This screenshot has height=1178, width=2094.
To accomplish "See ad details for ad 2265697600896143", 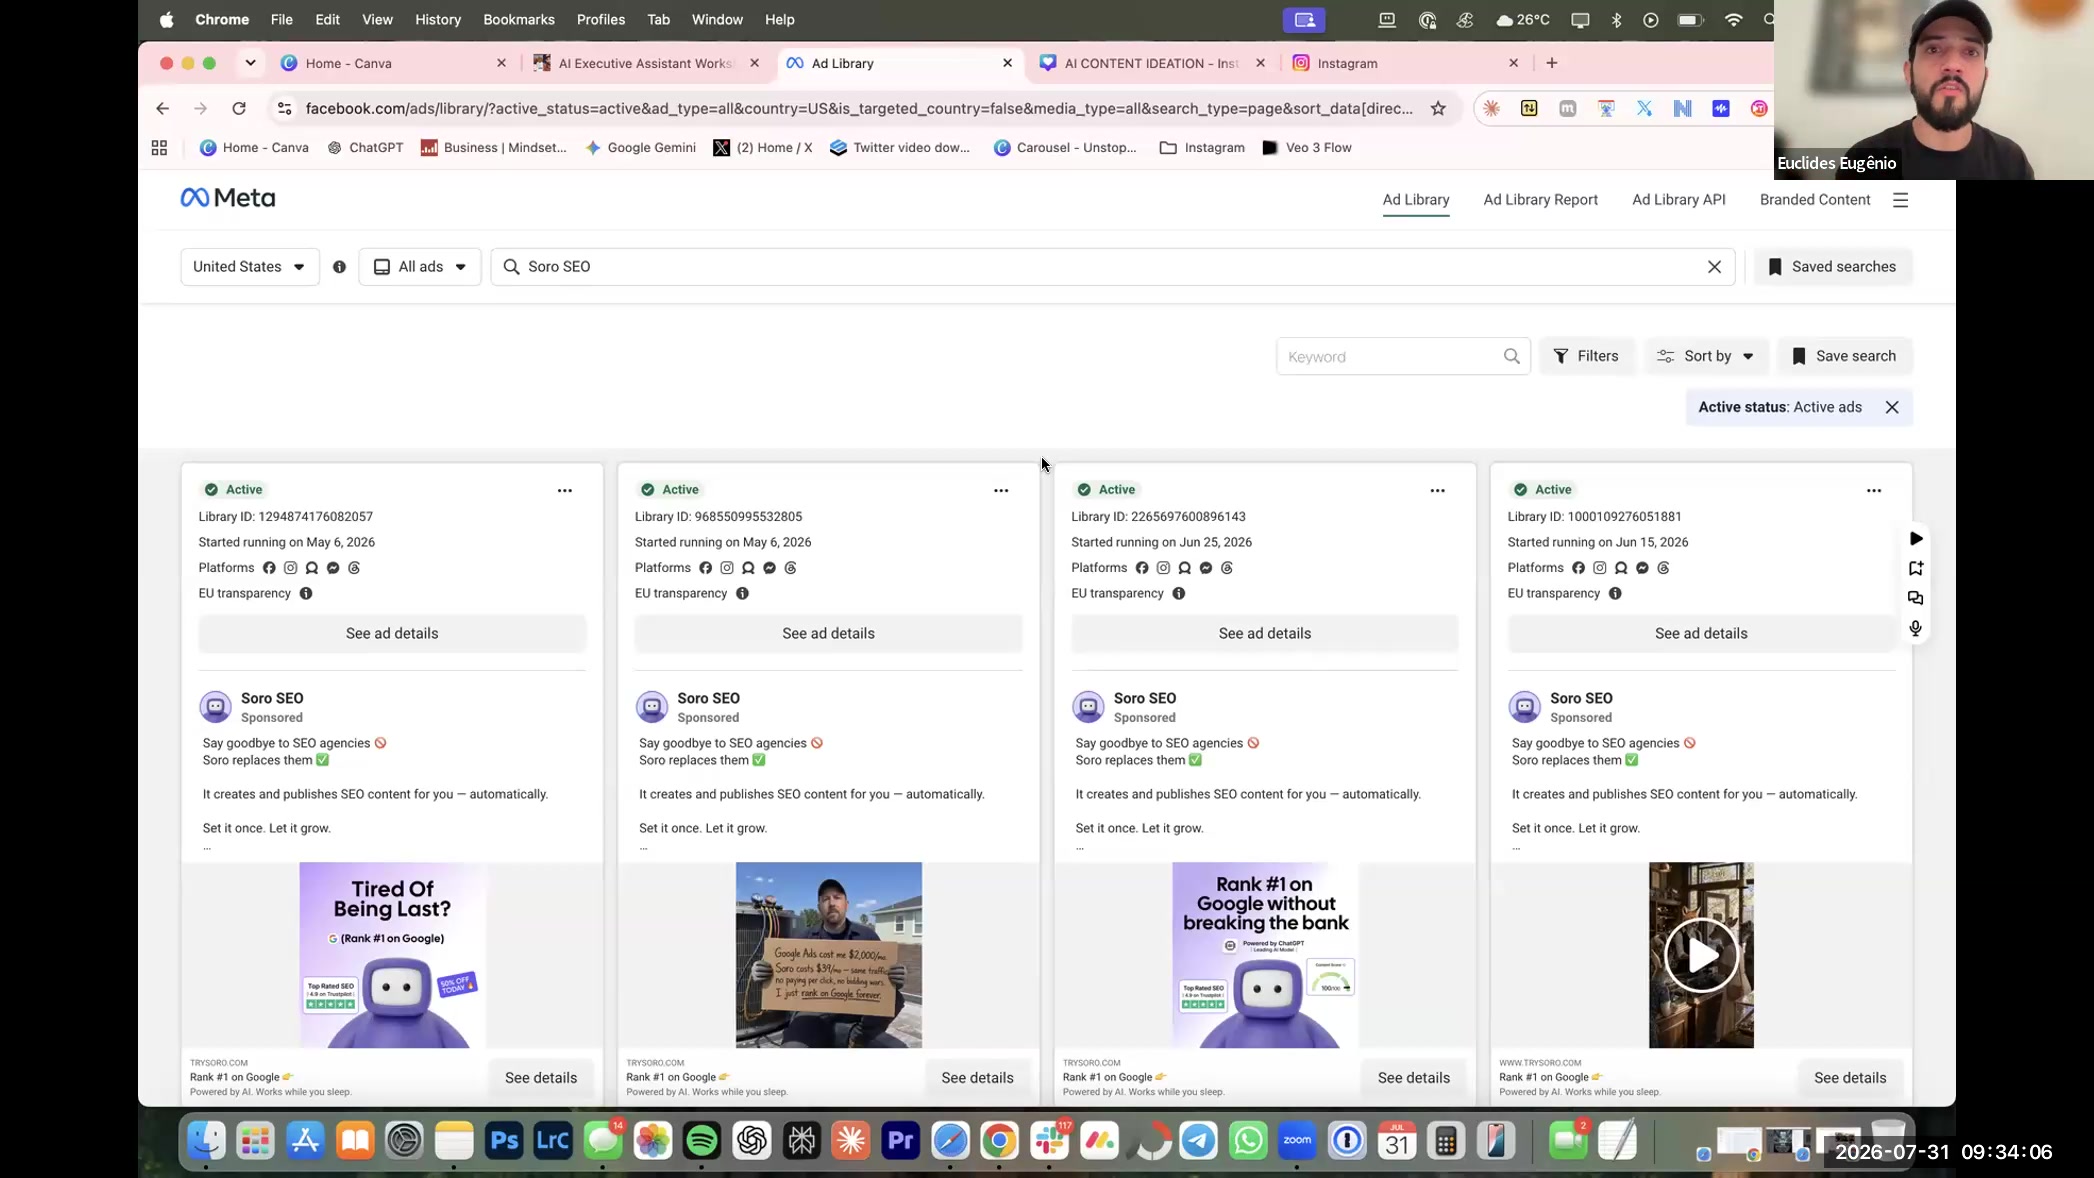I will click(1264, 633).
